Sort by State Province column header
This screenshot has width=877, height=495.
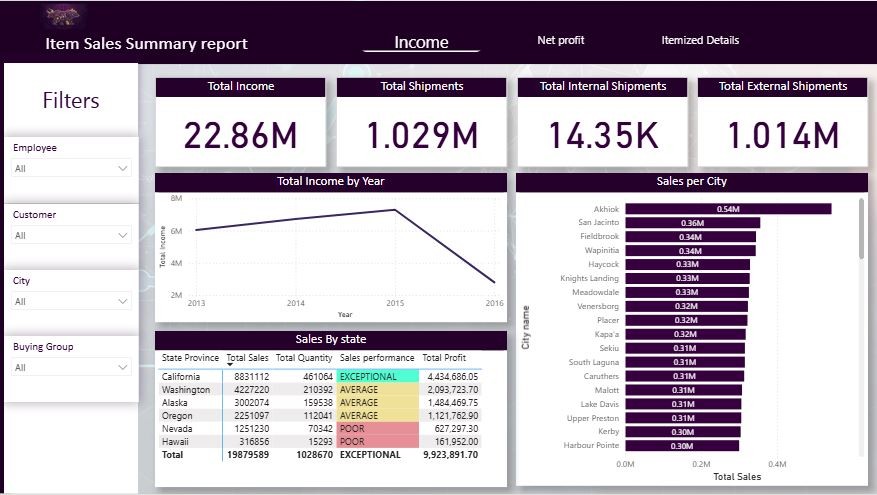point(190,358)
